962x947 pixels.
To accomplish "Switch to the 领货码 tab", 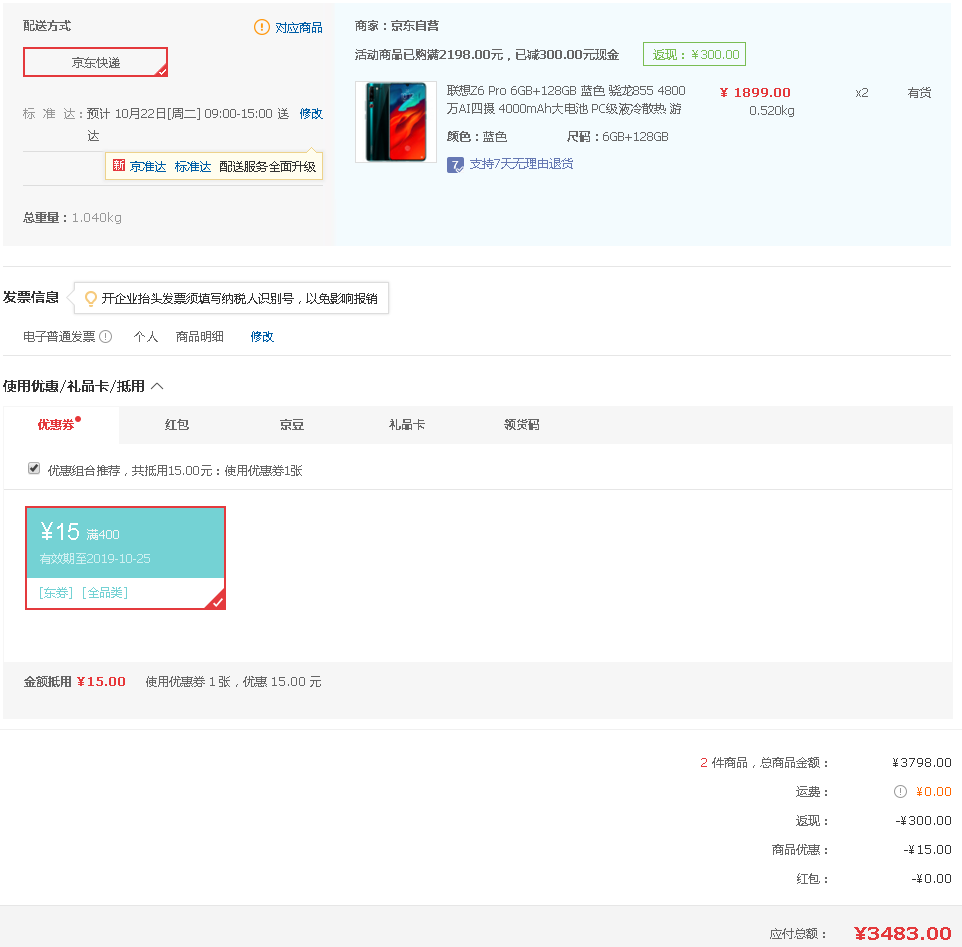I will 521,424.
